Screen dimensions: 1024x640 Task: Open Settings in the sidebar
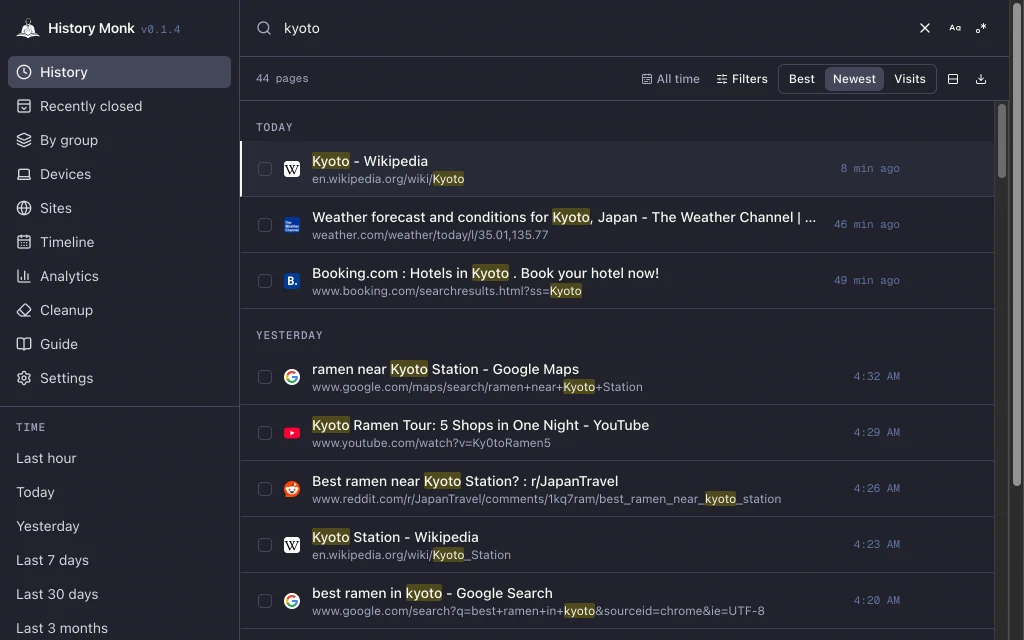(x=120, y=378)
